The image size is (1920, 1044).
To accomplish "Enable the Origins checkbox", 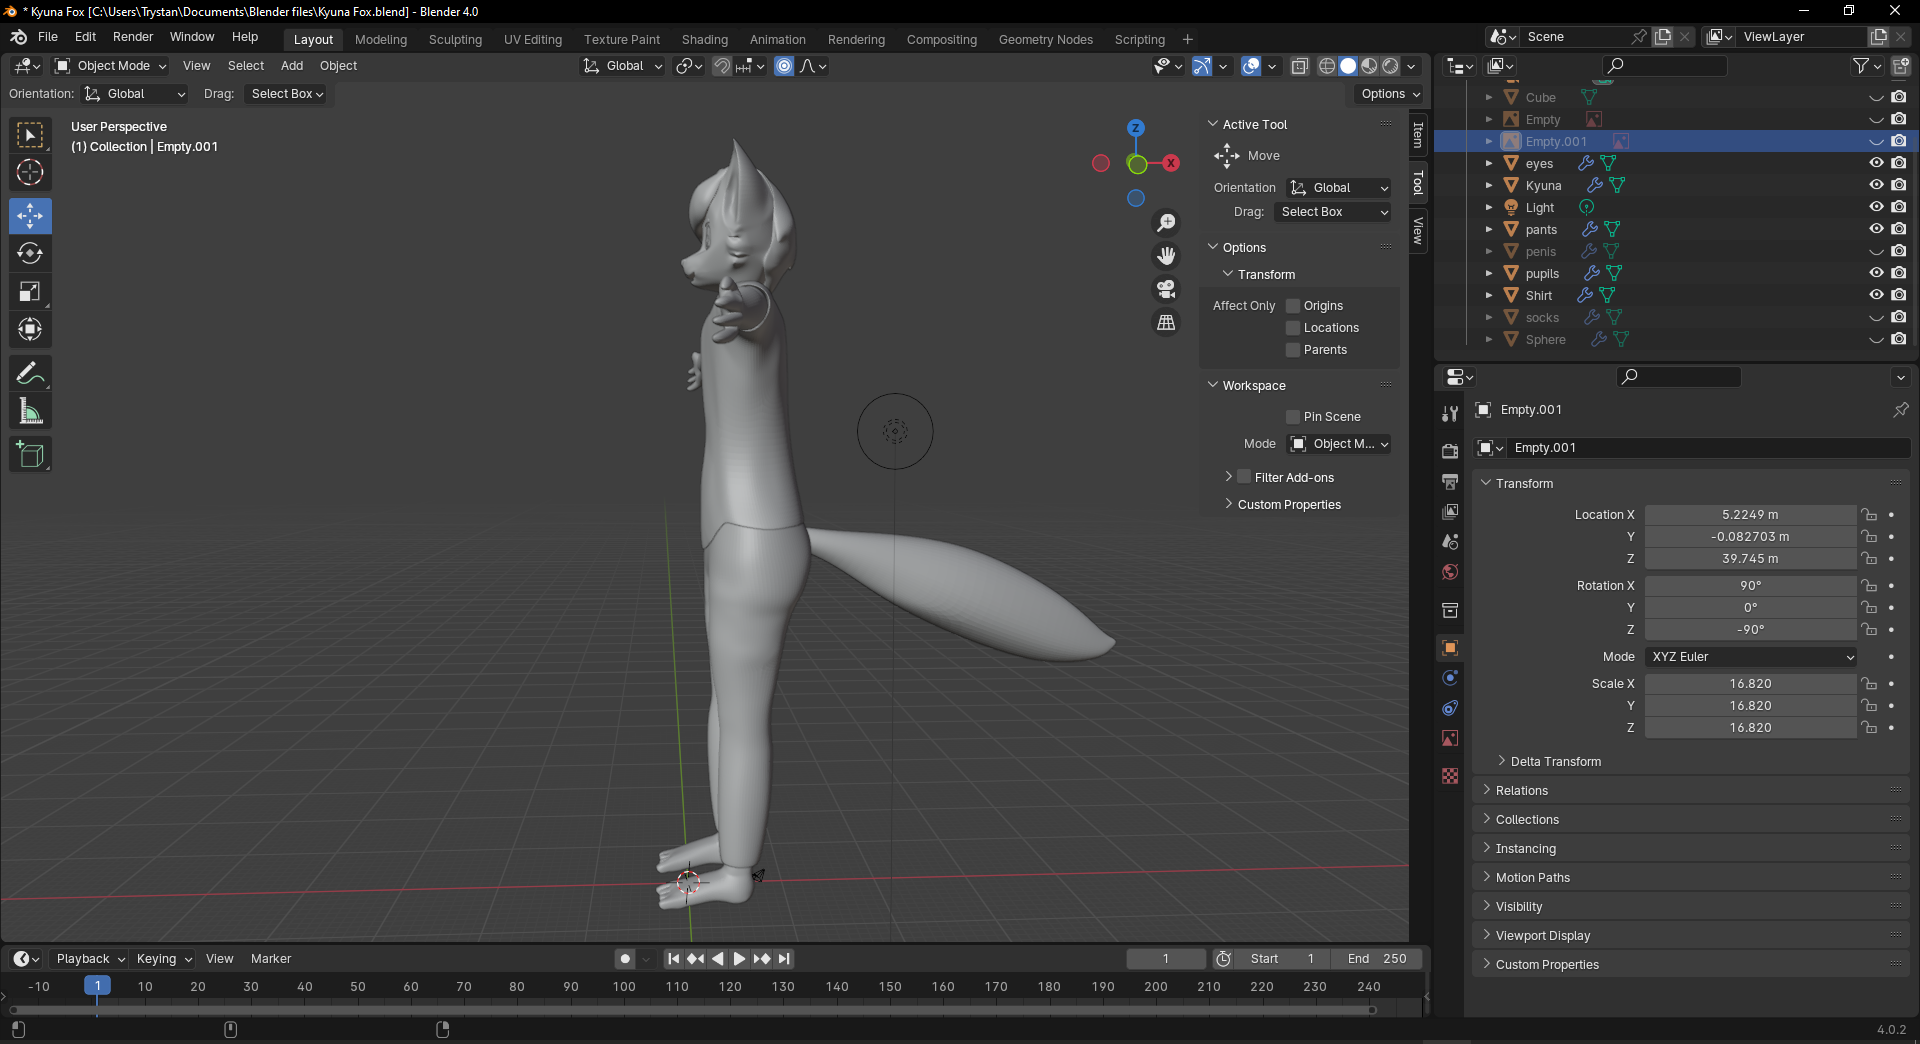I will pos(1293,306).
